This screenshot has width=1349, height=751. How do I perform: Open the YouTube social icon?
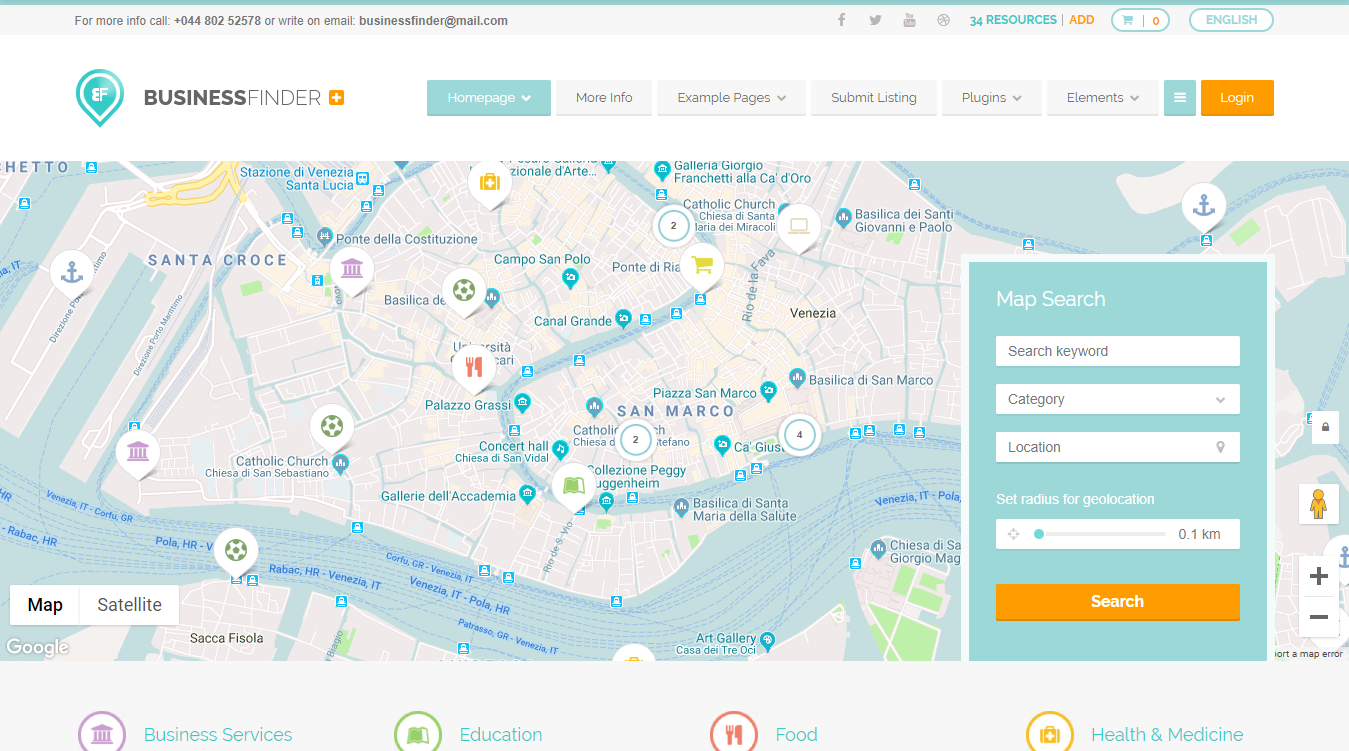click(x=909, y=20)
